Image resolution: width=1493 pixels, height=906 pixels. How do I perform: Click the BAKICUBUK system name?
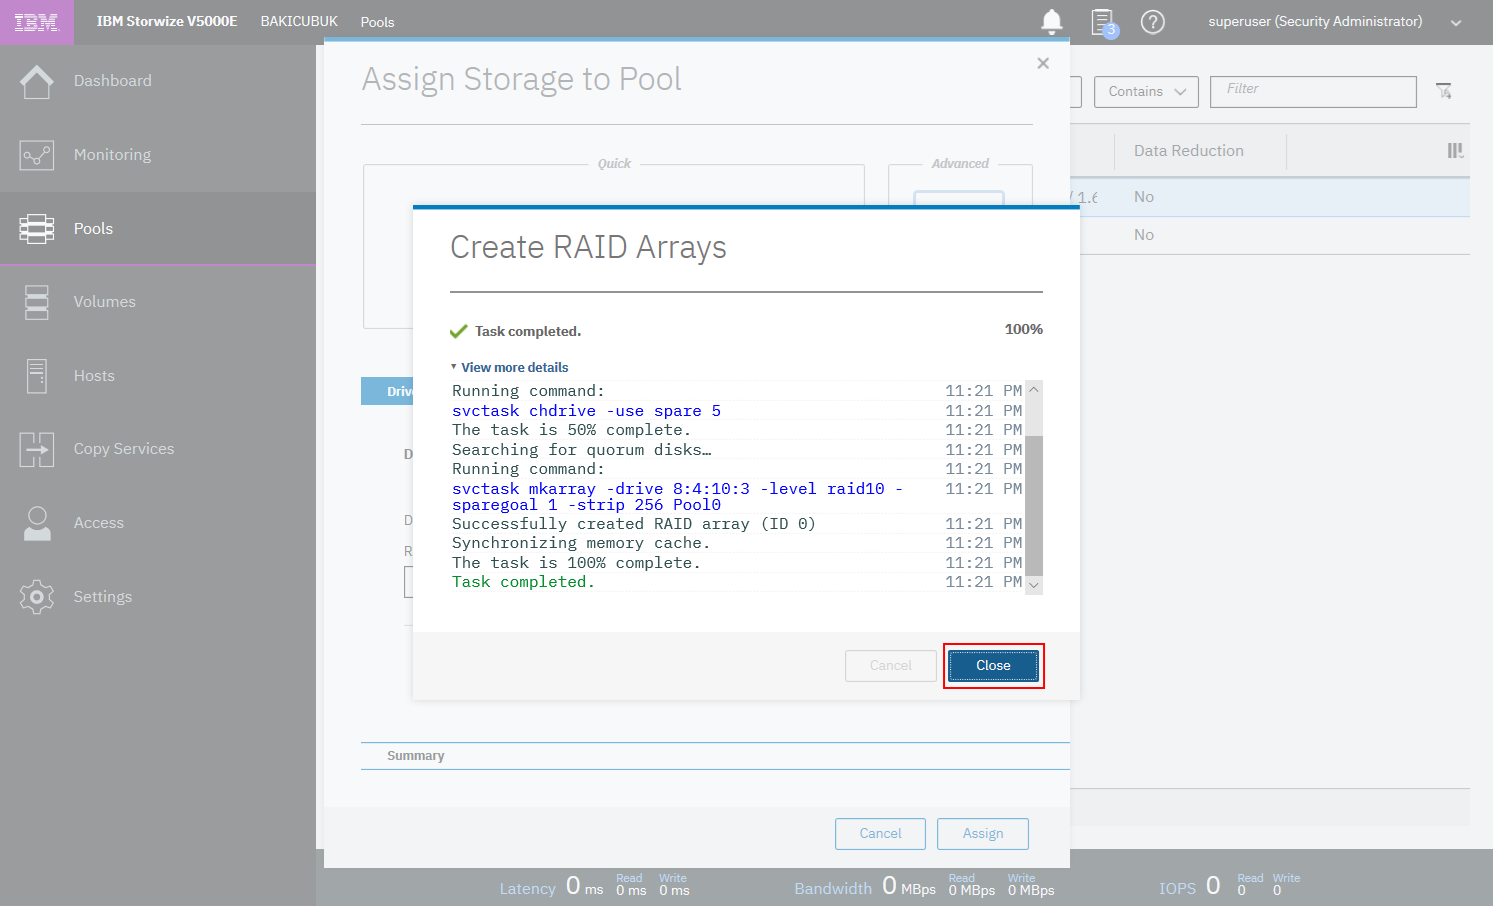299,22
